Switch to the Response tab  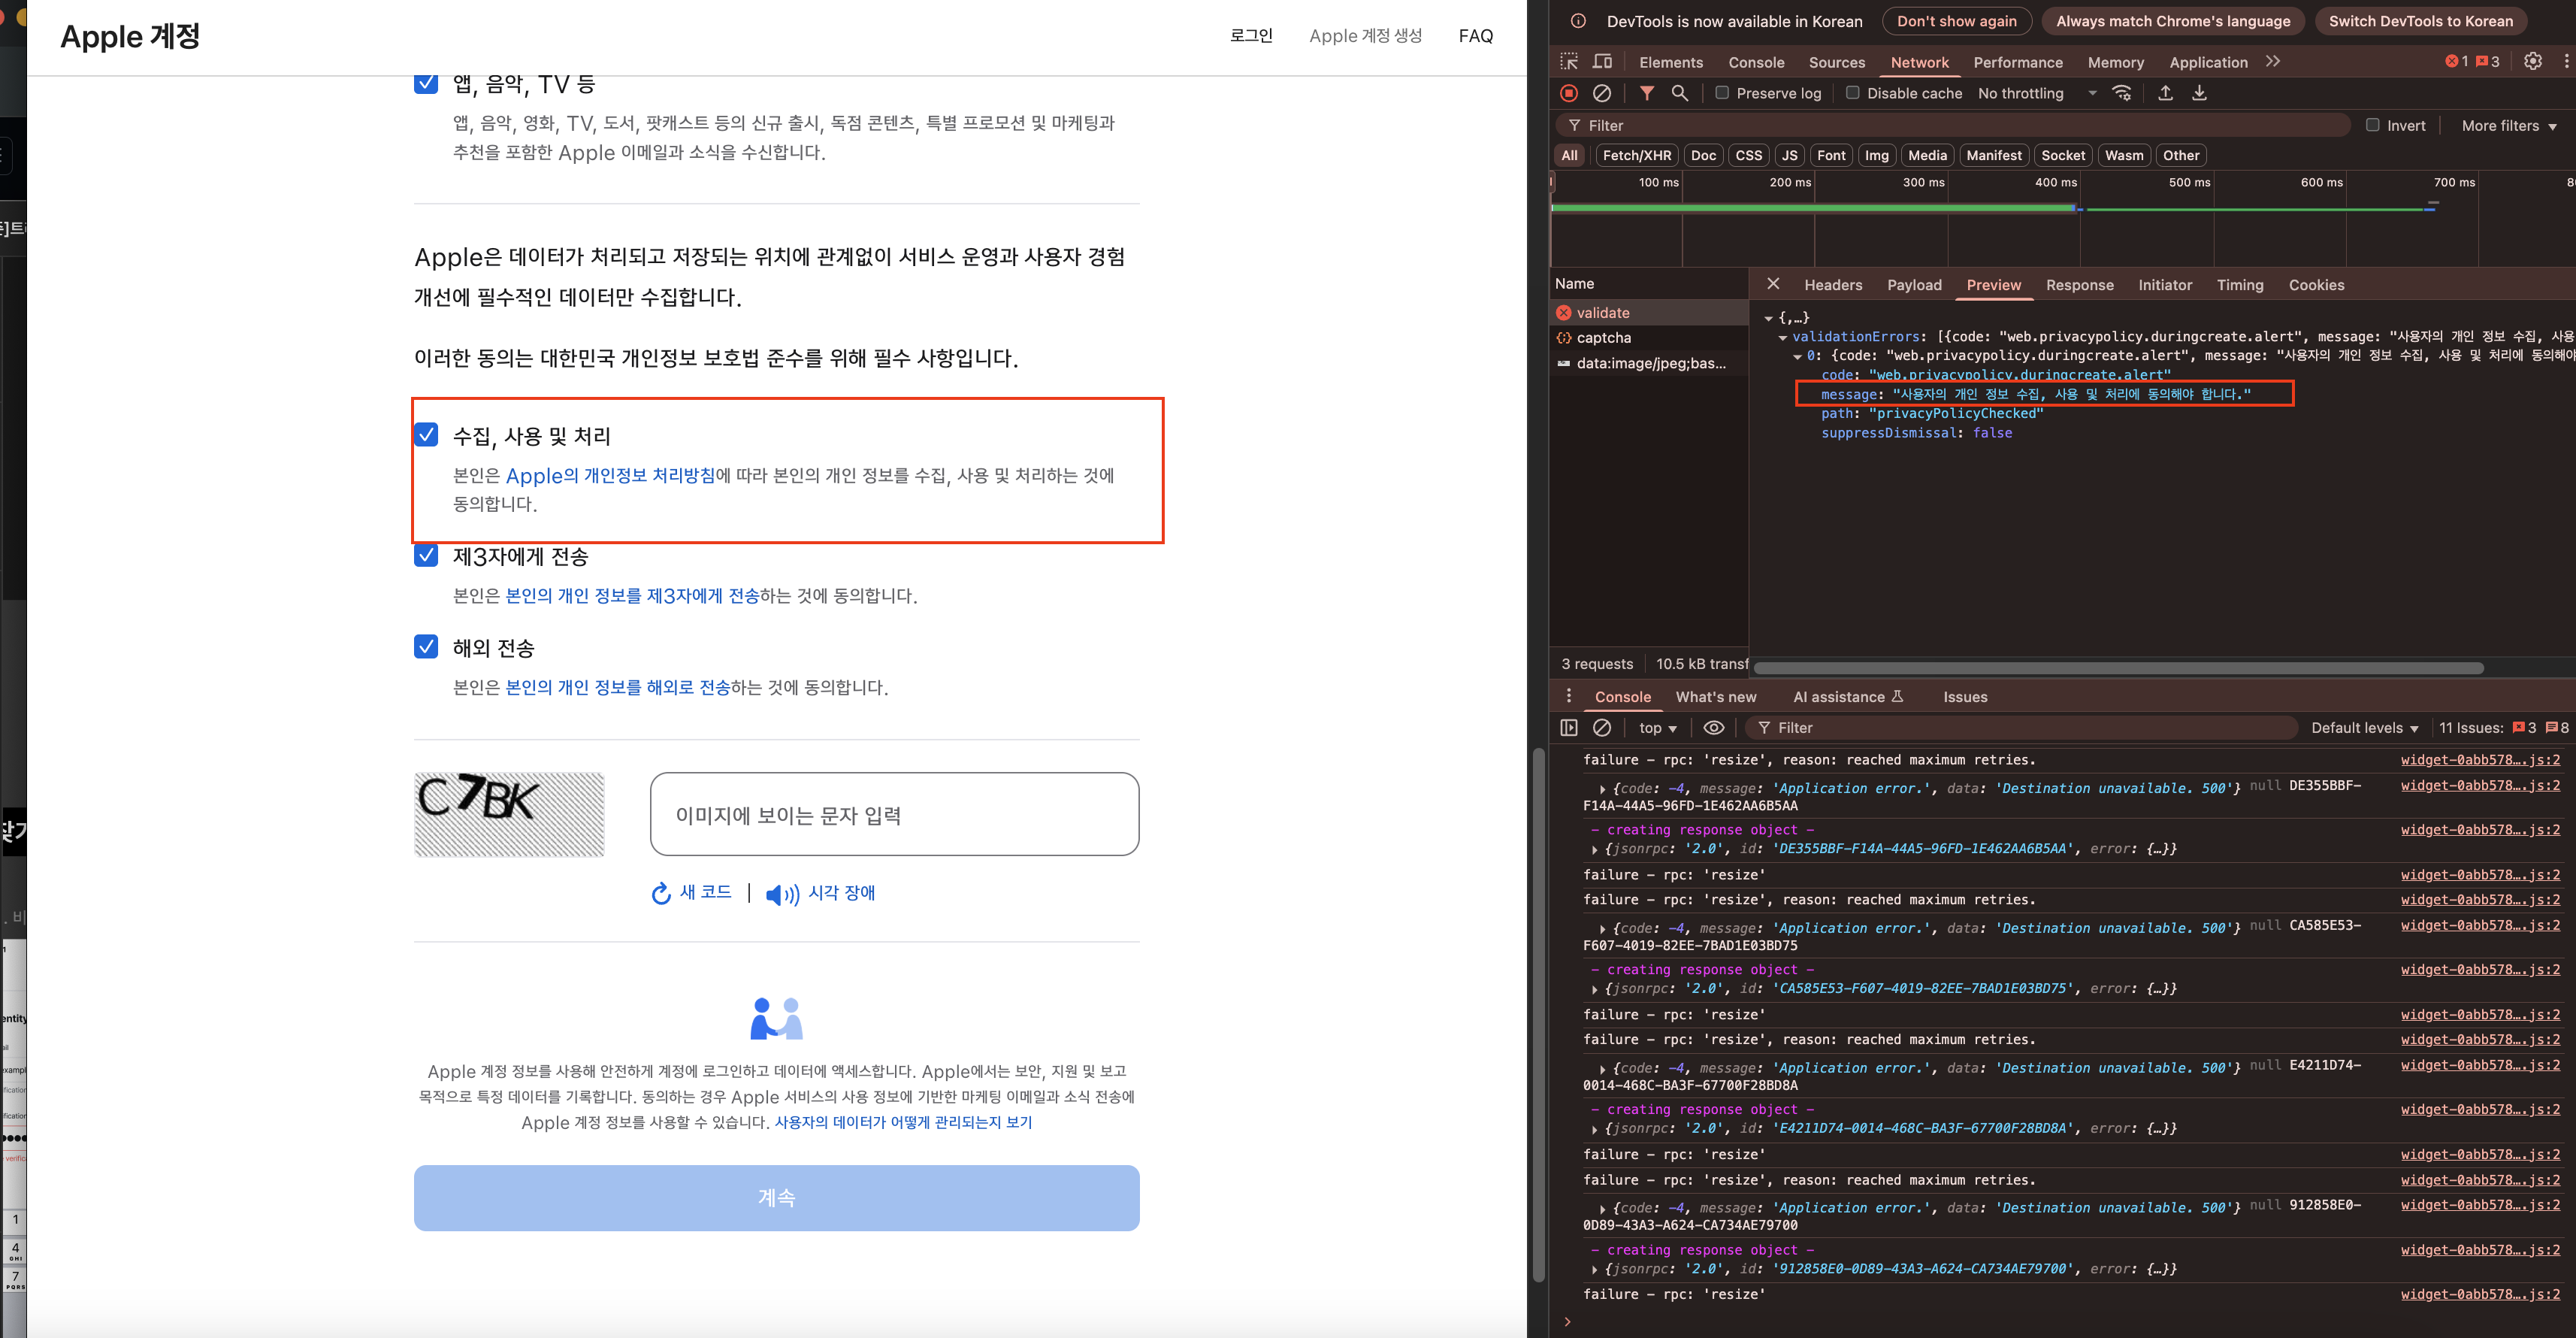click(x=2079, y=285)
